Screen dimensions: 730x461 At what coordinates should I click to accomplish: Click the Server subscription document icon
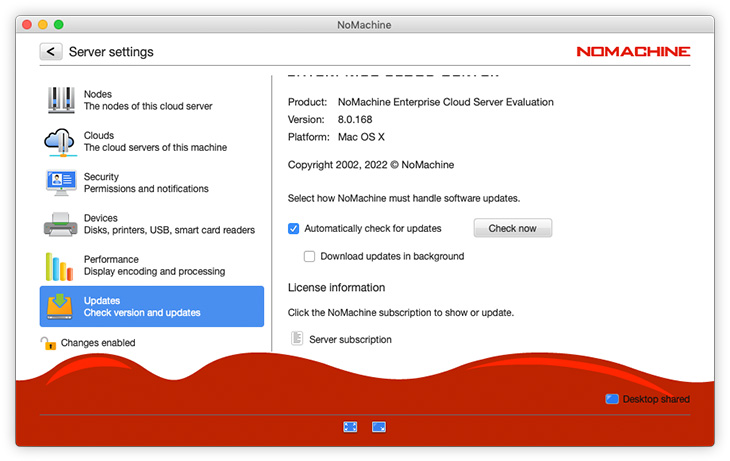296,339
